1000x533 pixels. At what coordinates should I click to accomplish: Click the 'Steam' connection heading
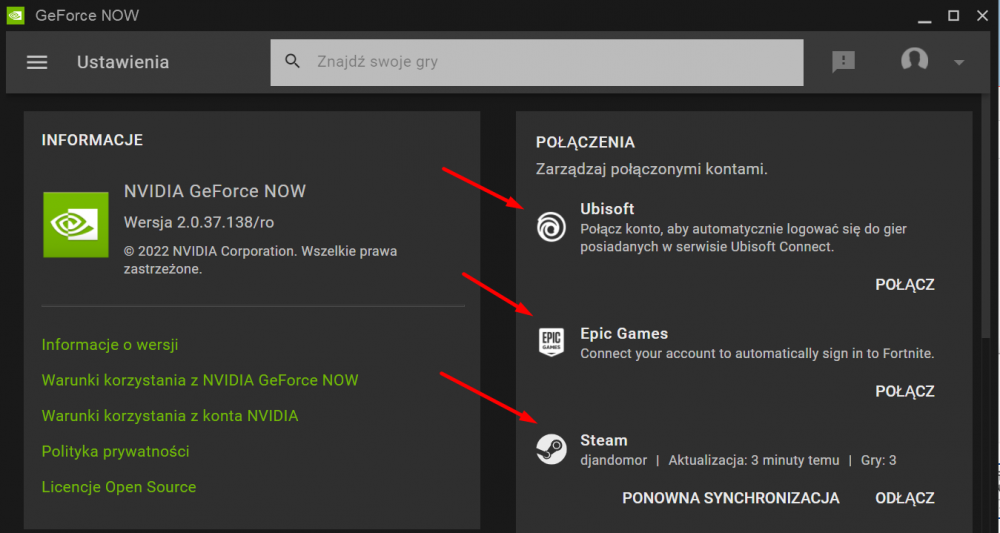point(604,440)
